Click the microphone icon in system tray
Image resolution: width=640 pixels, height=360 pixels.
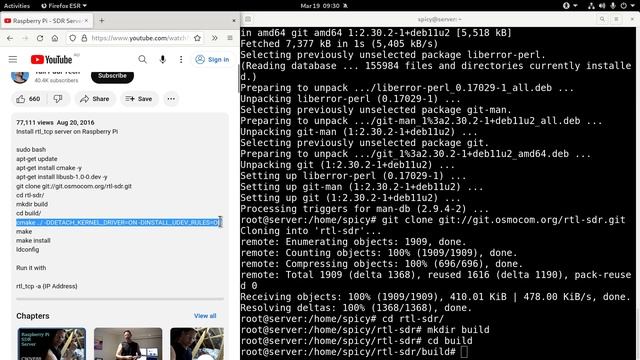pyautogui.click(x=612, y=6)
